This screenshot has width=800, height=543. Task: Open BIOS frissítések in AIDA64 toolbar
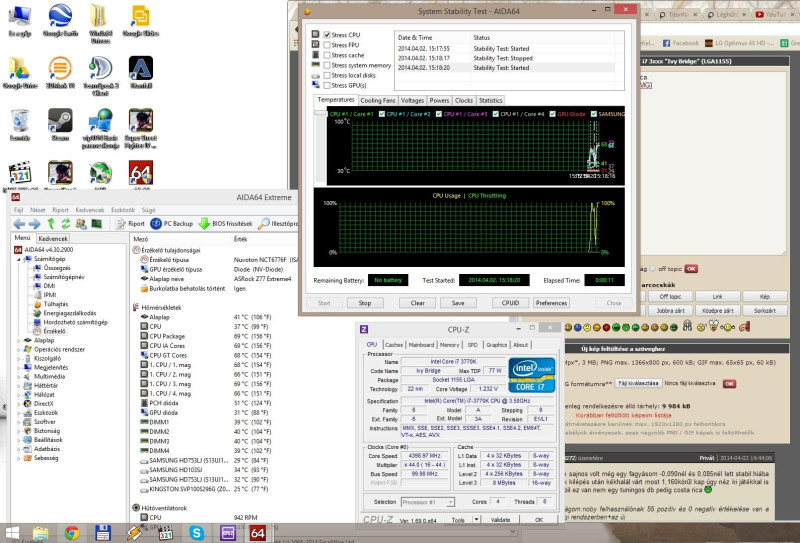(x=225, y=224)
